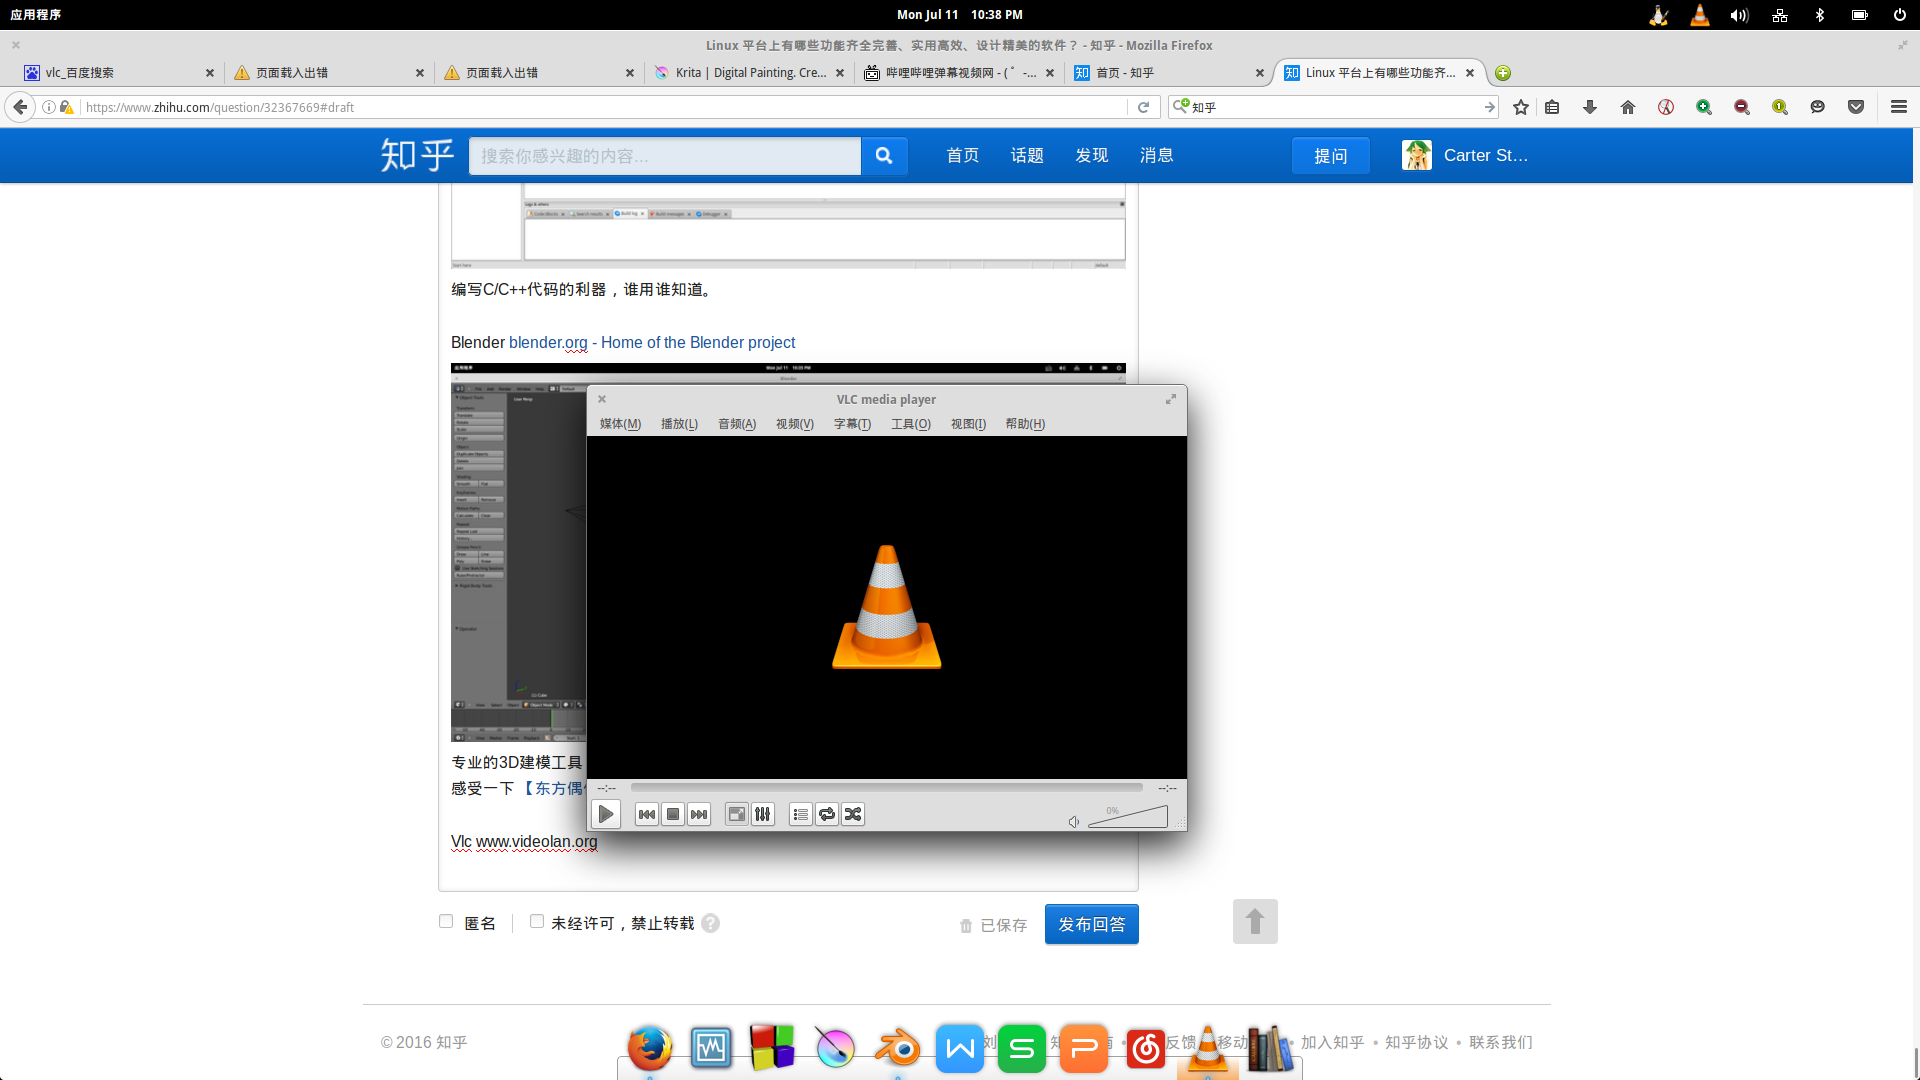Open Firefox hamburger menu
1920x1080 pixels.
1899,107
